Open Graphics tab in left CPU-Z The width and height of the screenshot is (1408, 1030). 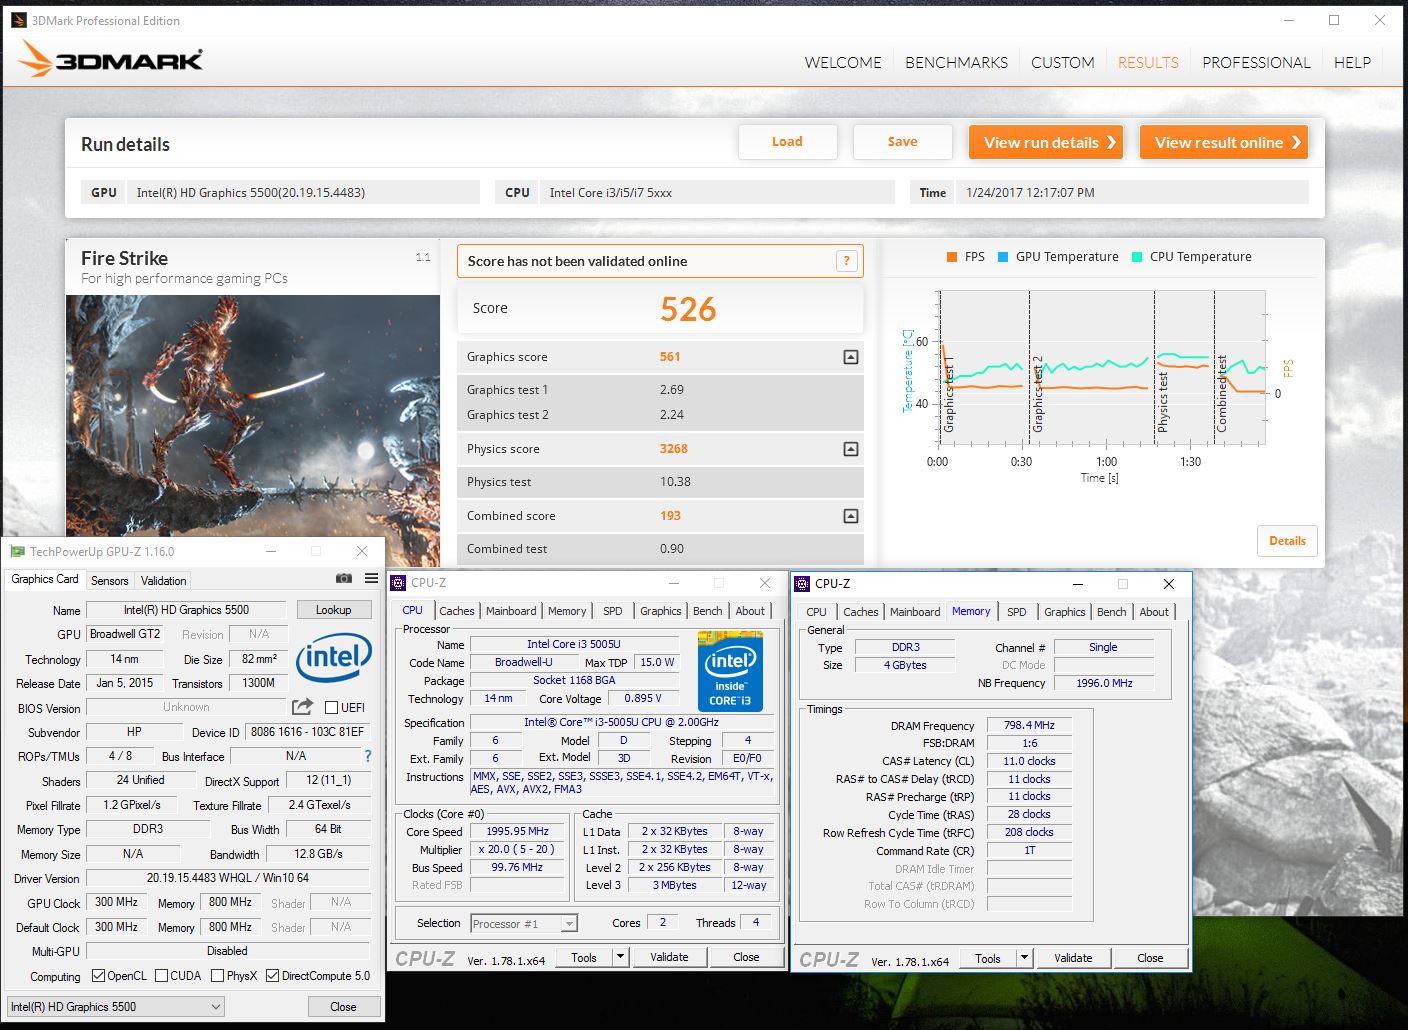[661, 611]
